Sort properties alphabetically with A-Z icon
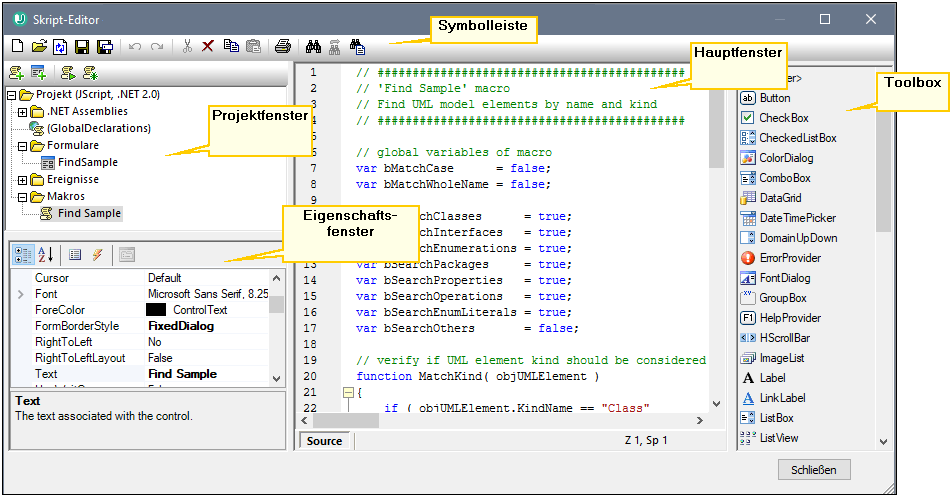Screen dimensions: 950x497 46,254
